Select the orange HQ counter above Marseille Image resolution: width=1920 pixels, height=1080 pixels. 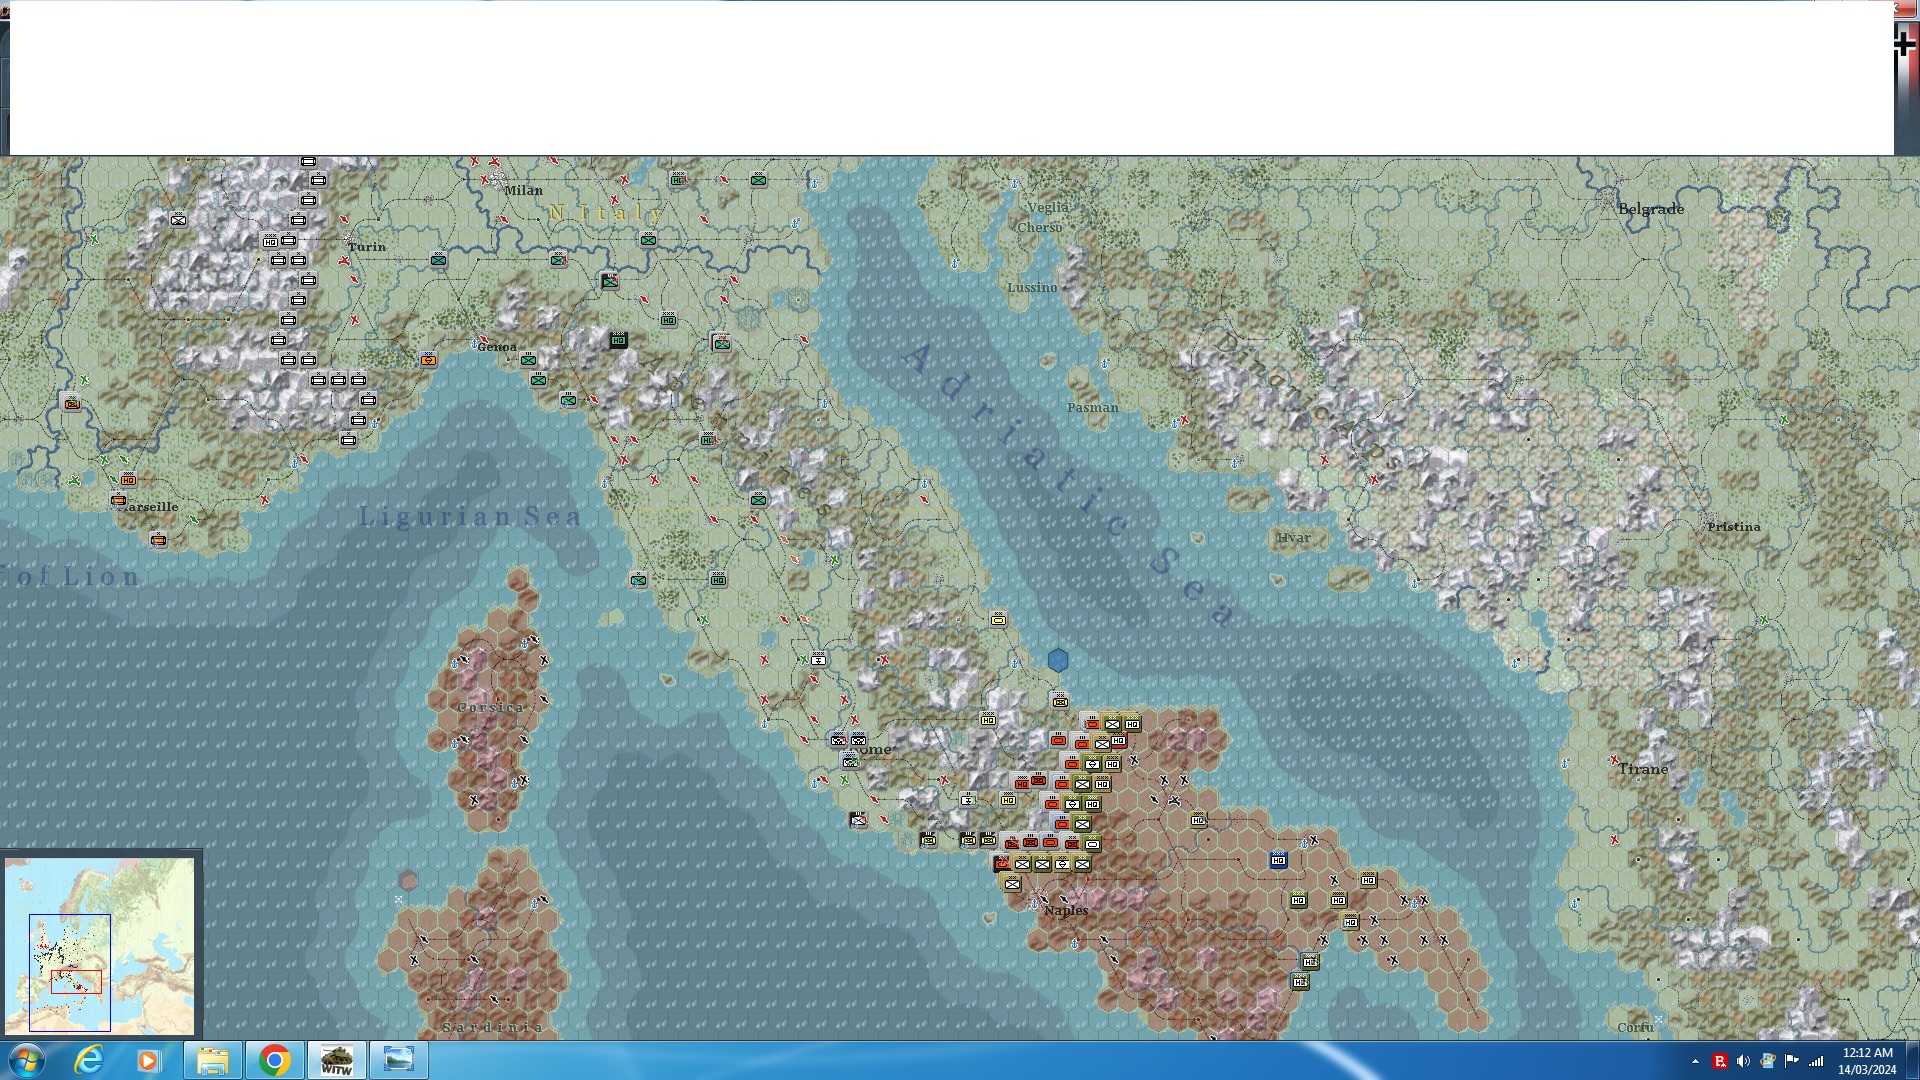tap(128, 480)
